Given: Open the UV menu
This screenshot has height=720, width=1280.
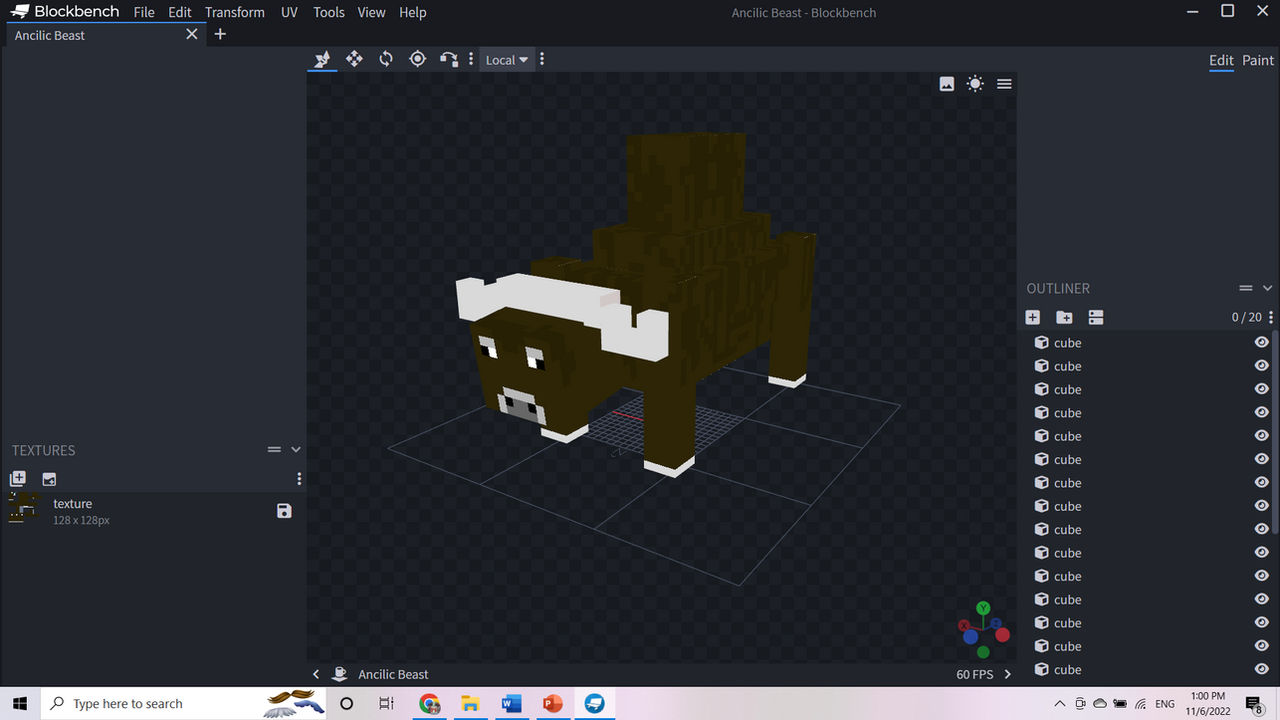Looking at the screenshot, I should pos(289,12).
